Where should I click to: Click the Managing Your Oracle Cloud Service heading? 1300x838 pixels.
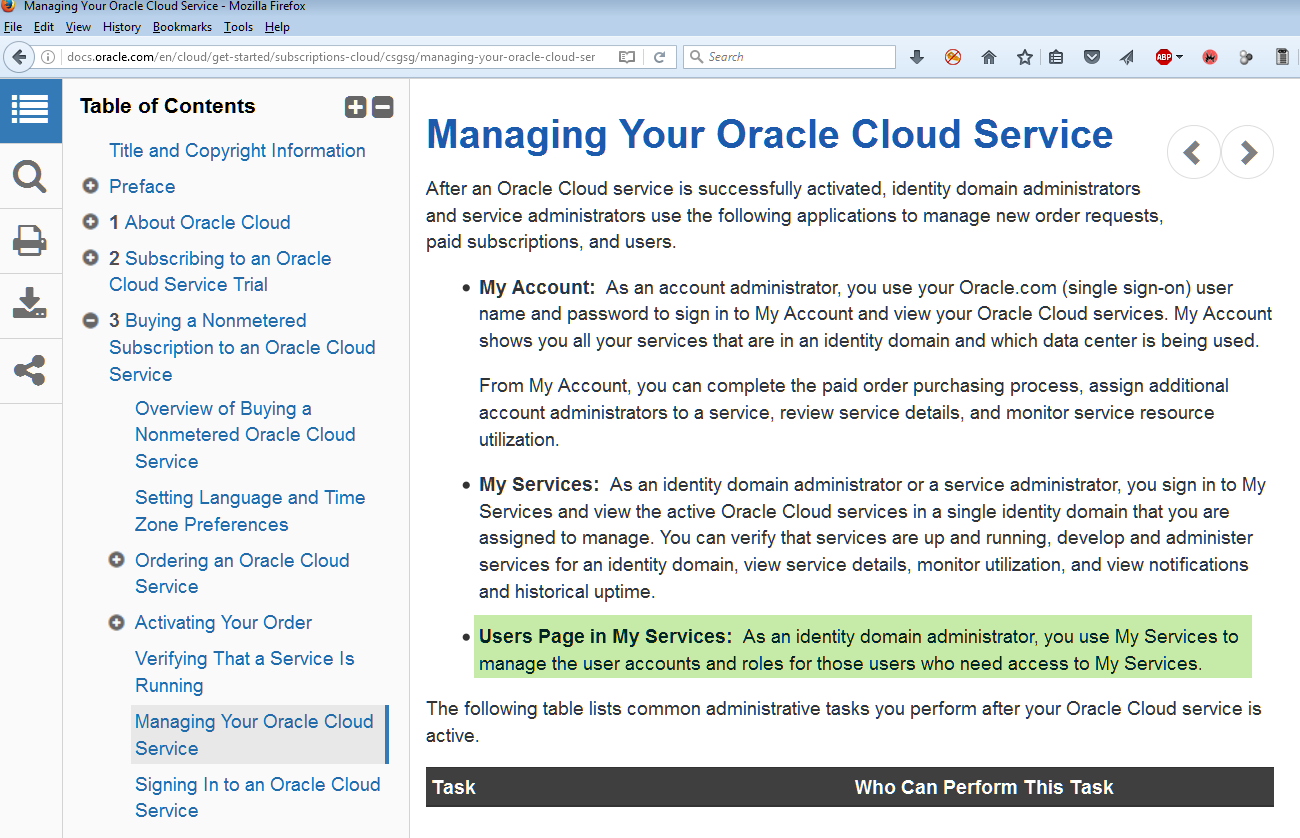pos(770,134)
